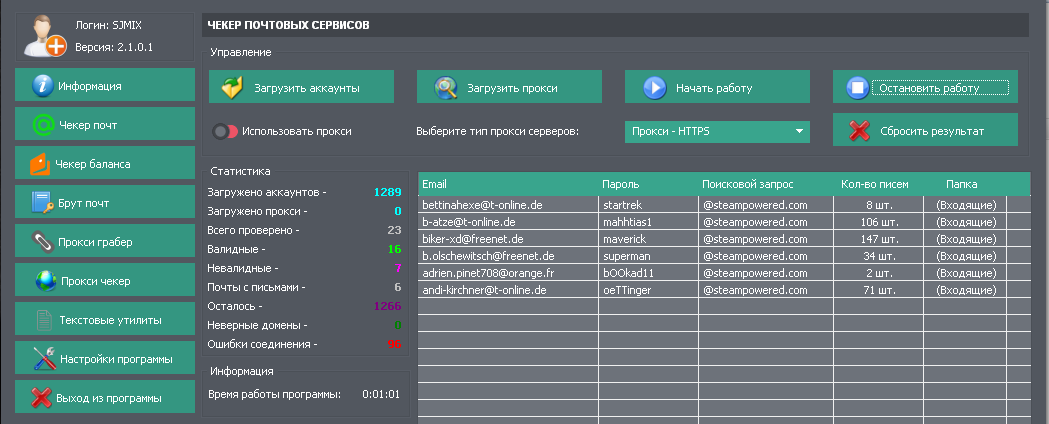
Task: Open the Прокси - HTTPS dropdown
Action: pyautogui.click(x=716, y=131)
